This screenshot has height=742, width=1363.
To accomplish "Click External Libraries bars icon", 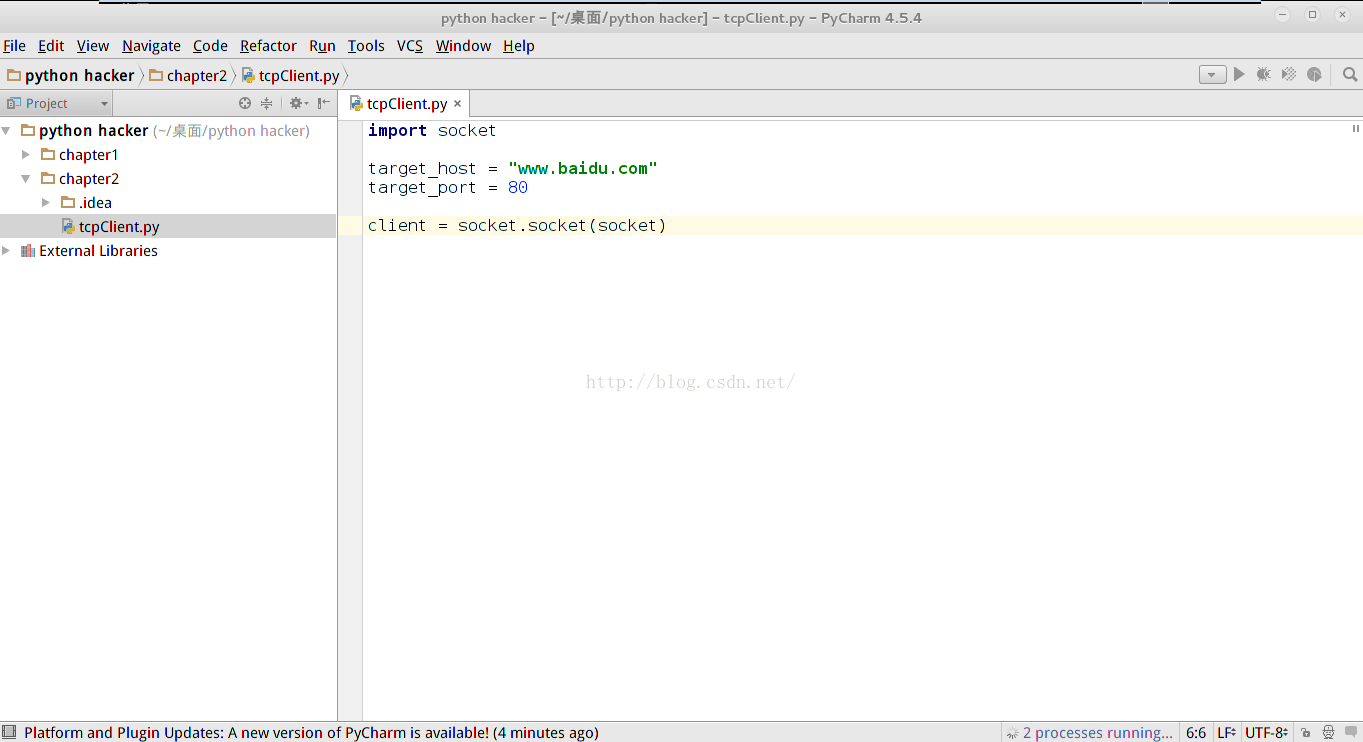I will click(x=28, y=251).
